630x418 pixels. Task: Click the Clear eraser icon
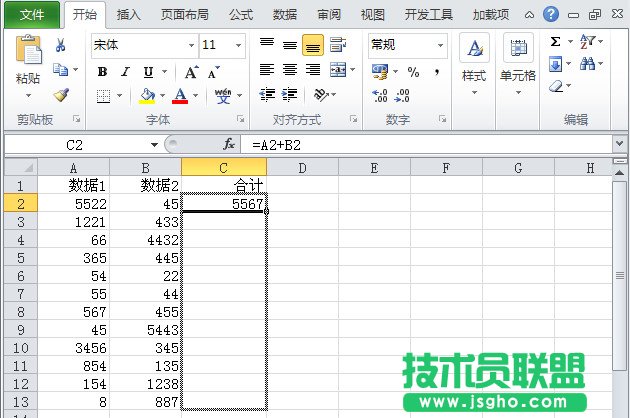(x=556, y=86)
